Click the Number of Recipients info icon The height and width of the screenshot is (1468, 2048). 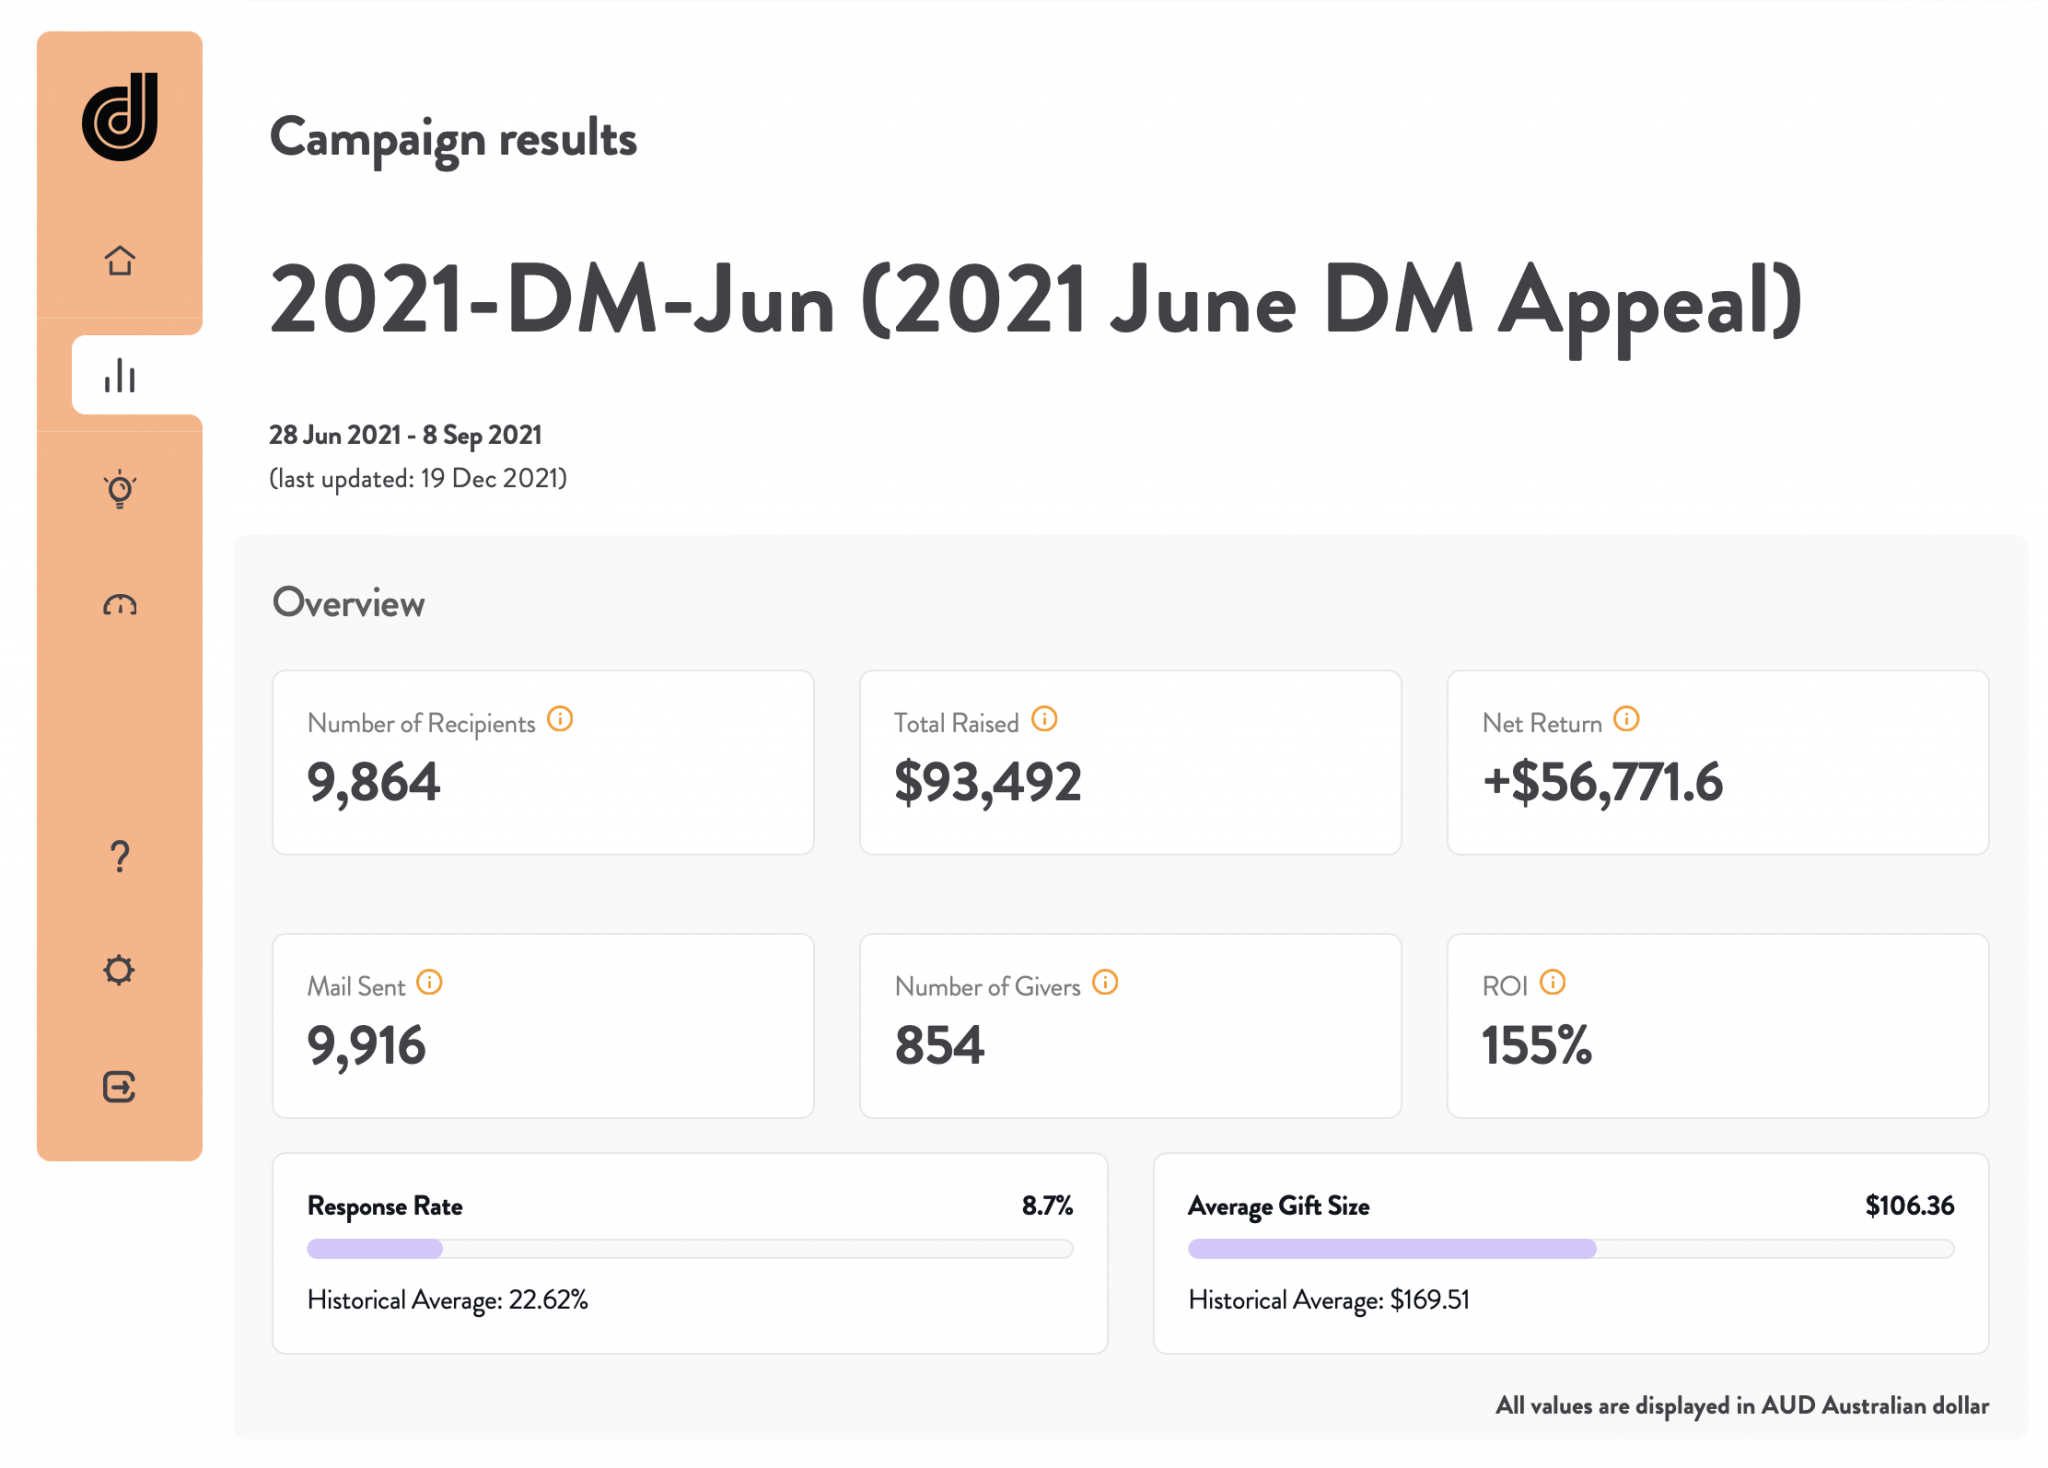click(x=560, y=719)
